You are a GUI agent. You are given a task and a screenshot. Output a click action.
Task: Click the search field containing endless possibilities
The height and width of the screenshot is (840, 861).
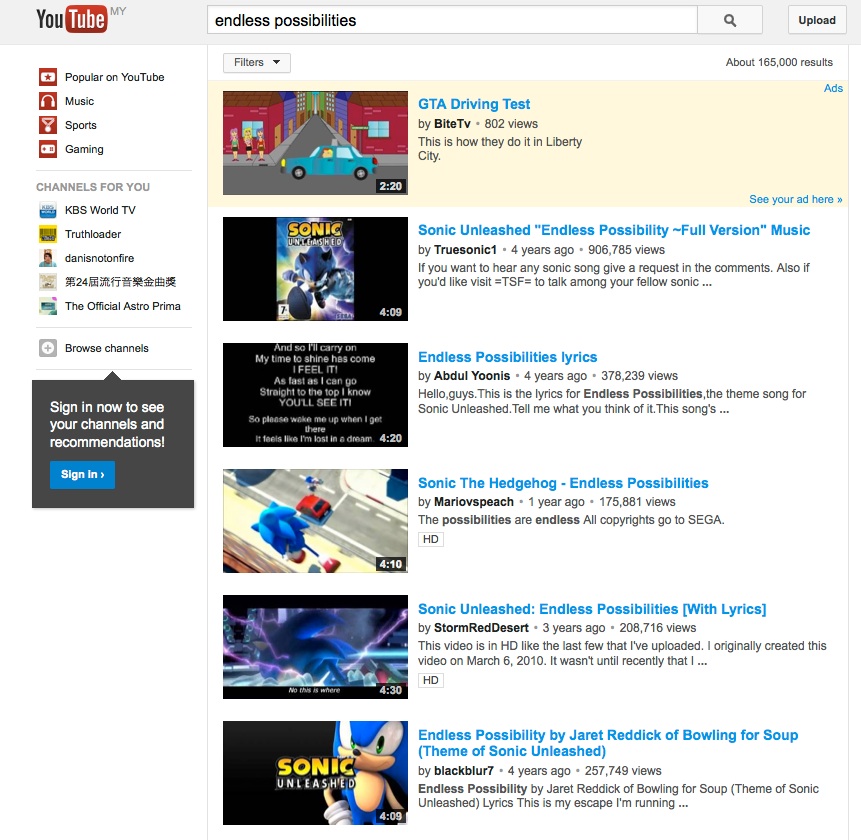pyautogui.click(x=450, y=20)
